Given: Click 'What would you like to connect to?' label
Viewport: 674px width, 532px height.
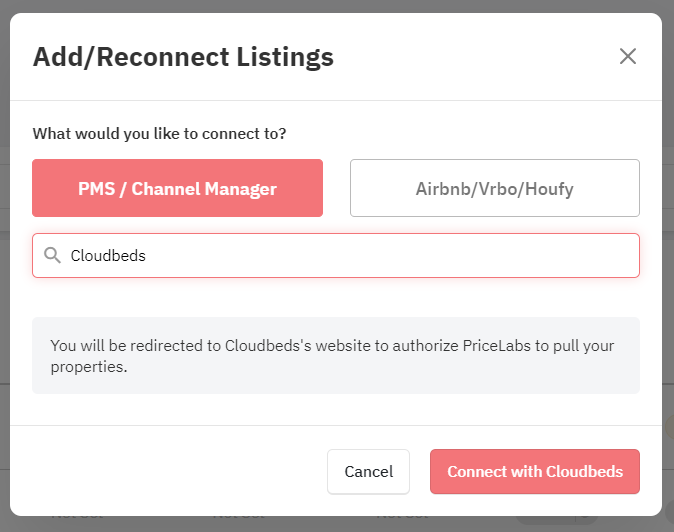Looking at the screenshot, I should [x=159, y=134].
